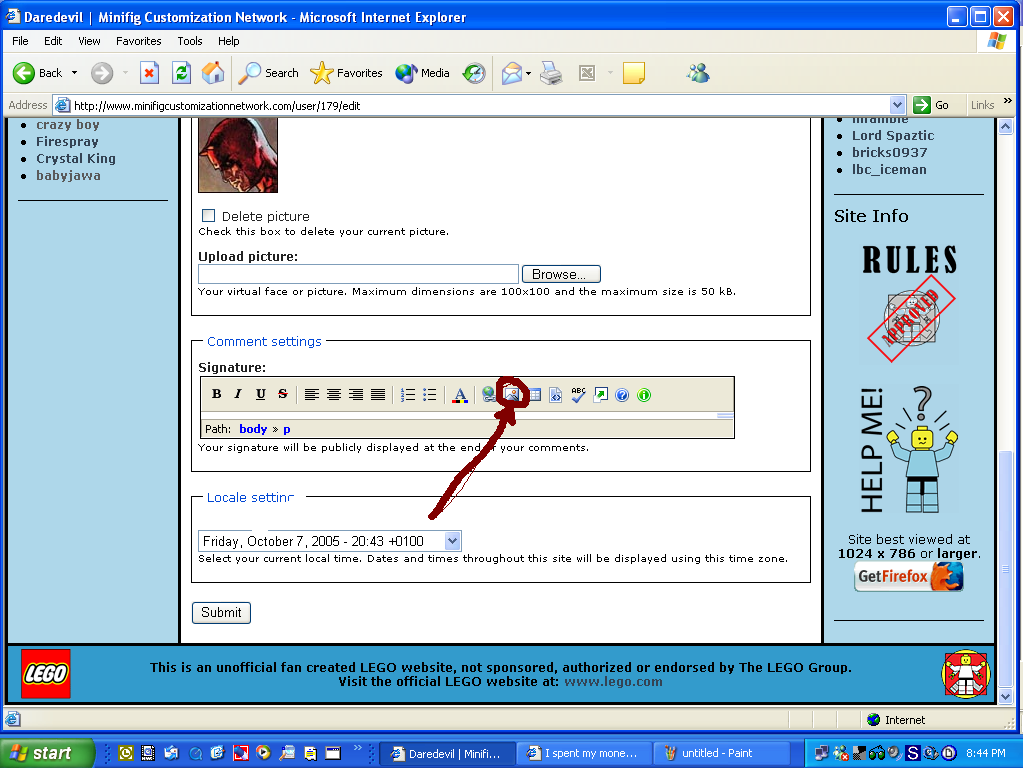Open HTML source view icon

tap(555, 395)
